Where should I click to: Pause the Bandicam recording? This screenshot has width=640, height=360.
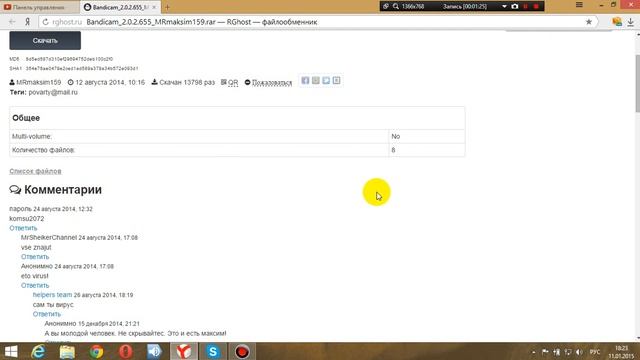(526, 6)
